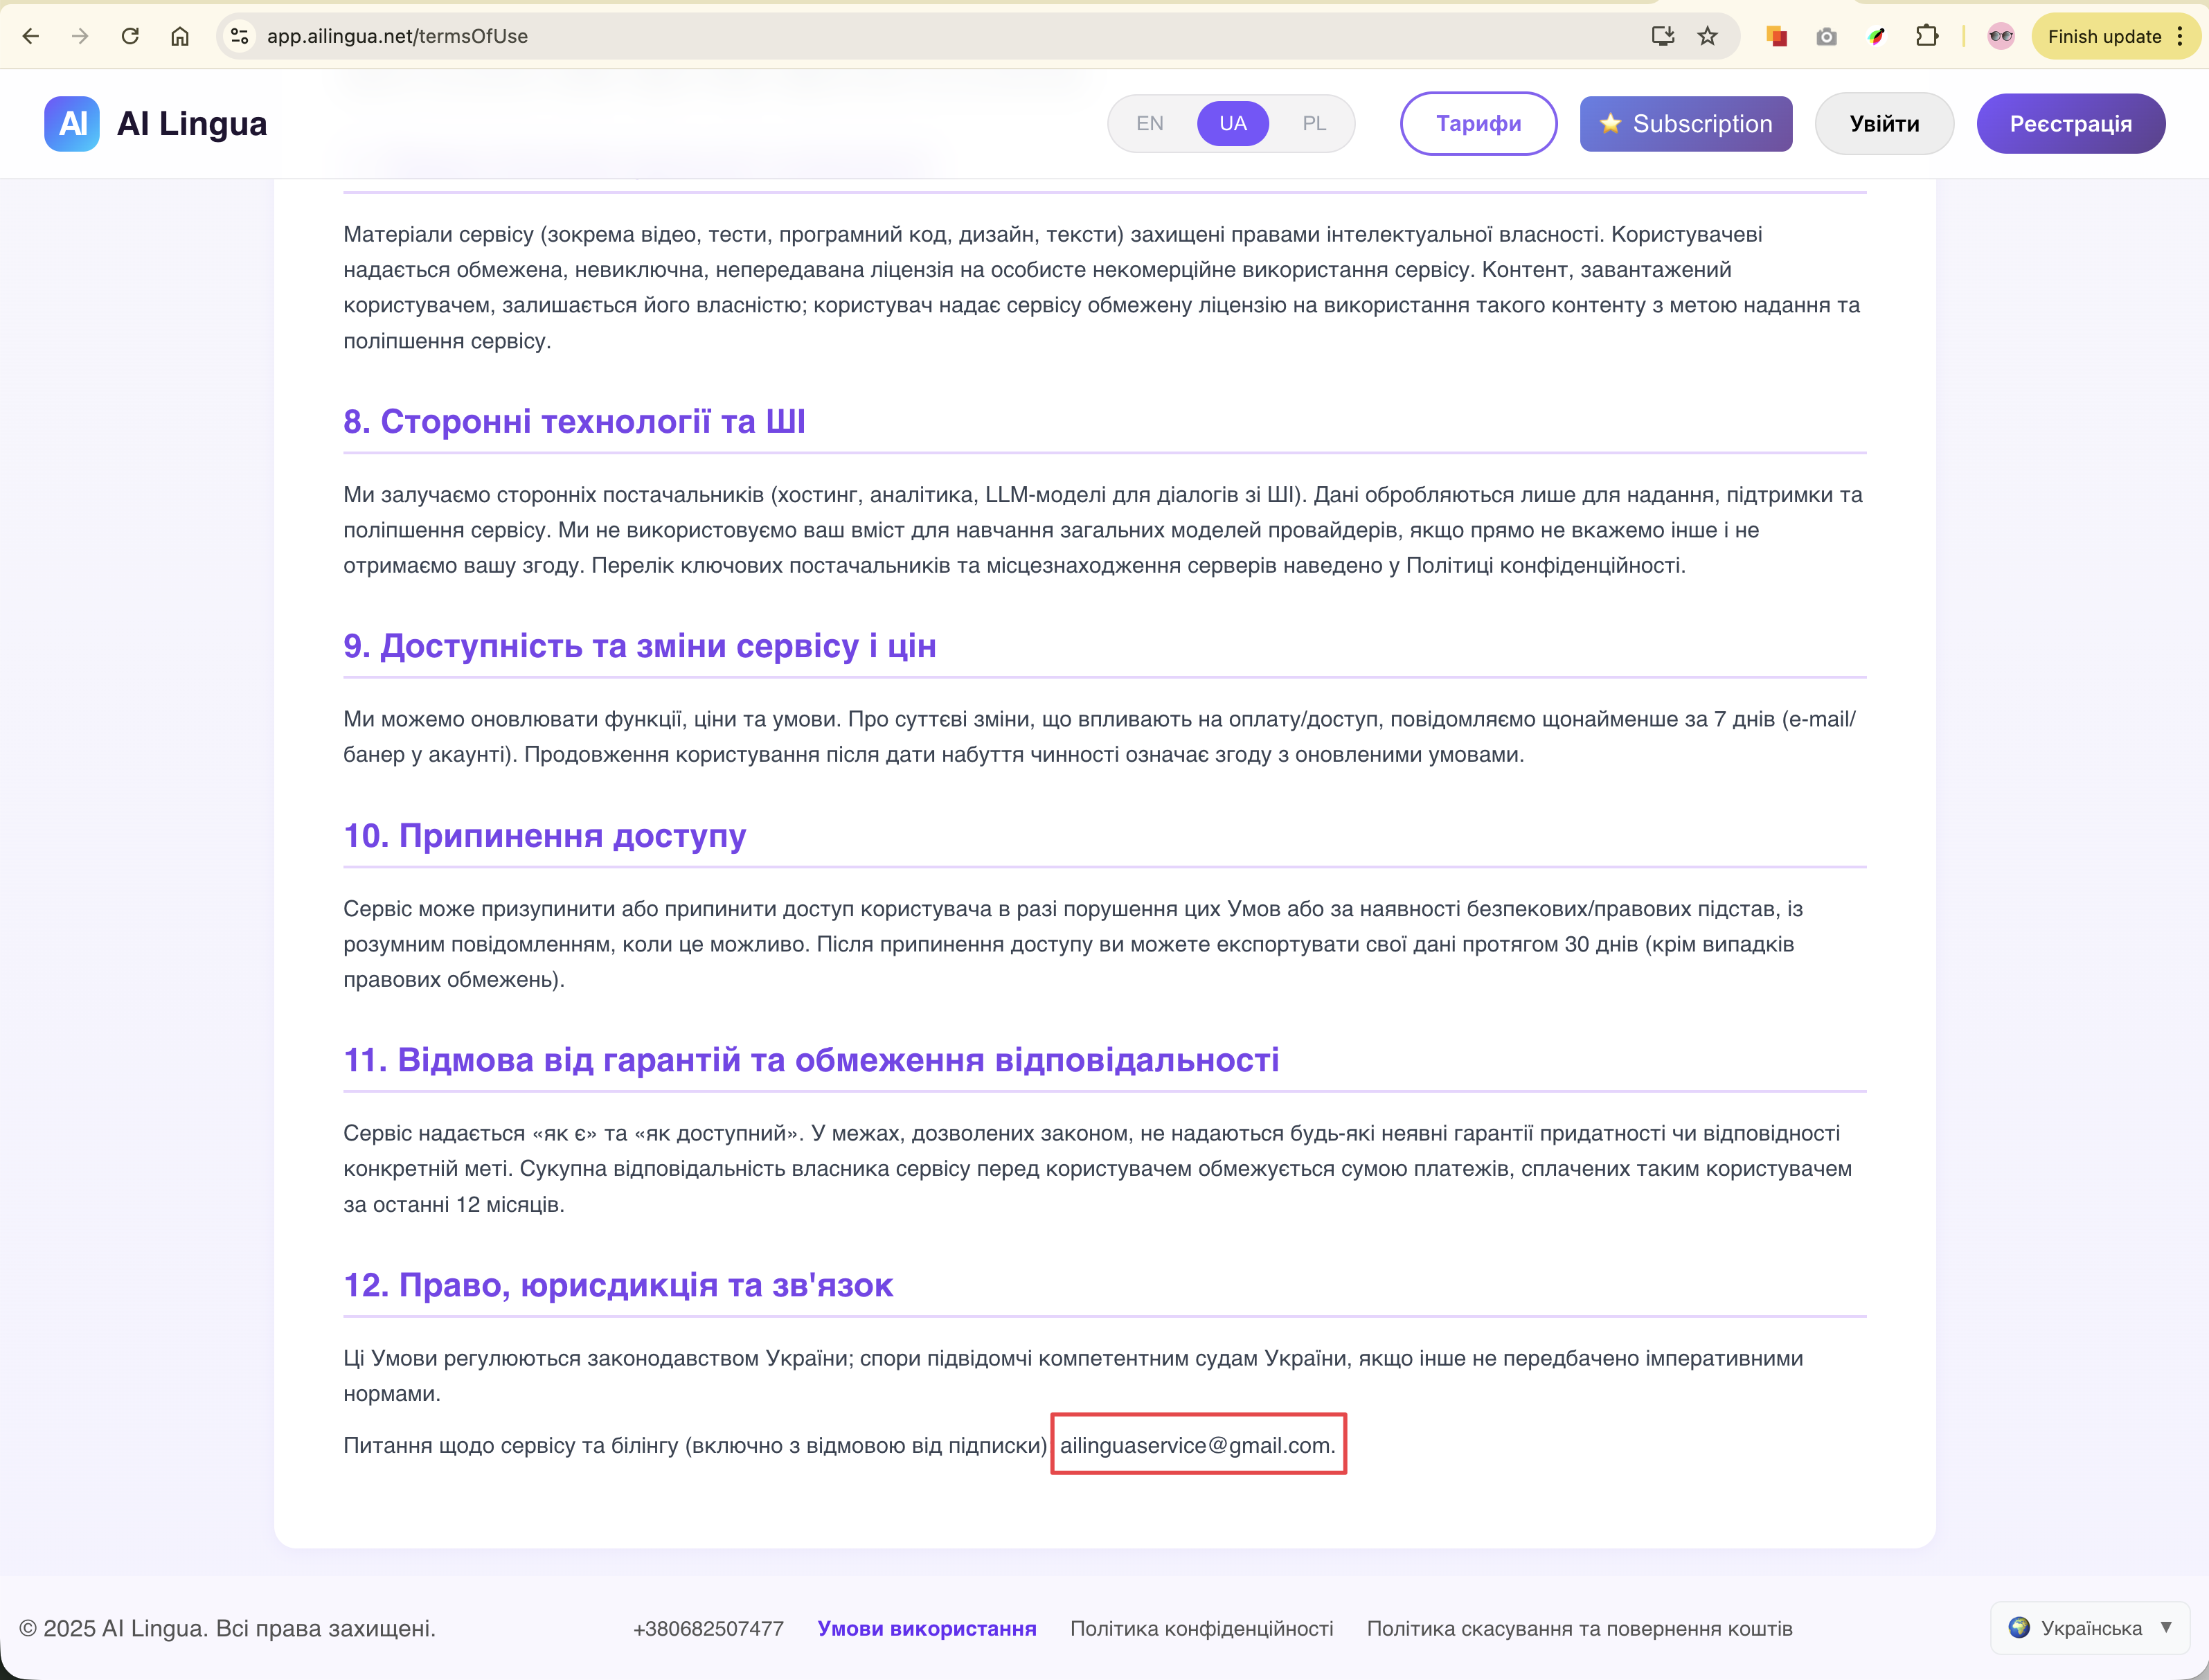Click the AI Lingua logo icon
Image resolution: width=2209 pixels, height=1680 pixels.
[72, 124]
